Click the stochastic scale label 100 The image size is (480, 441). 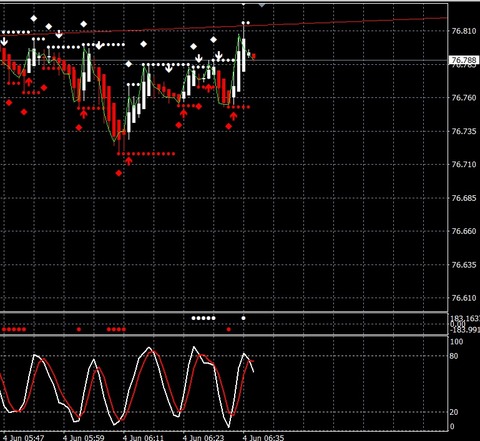tap(457, 342)
